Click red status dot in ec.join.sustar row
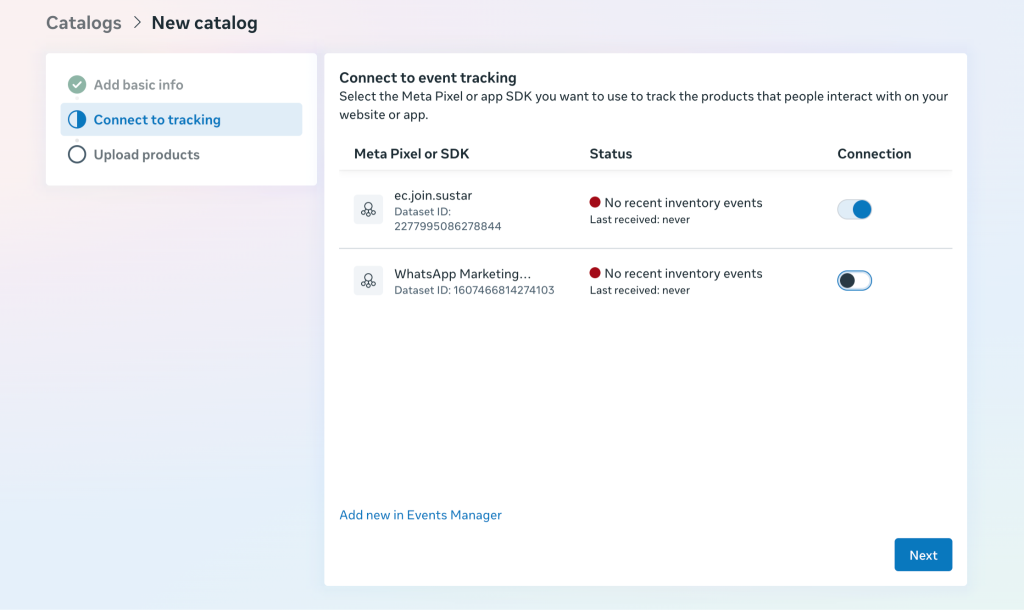 point(595,202)
